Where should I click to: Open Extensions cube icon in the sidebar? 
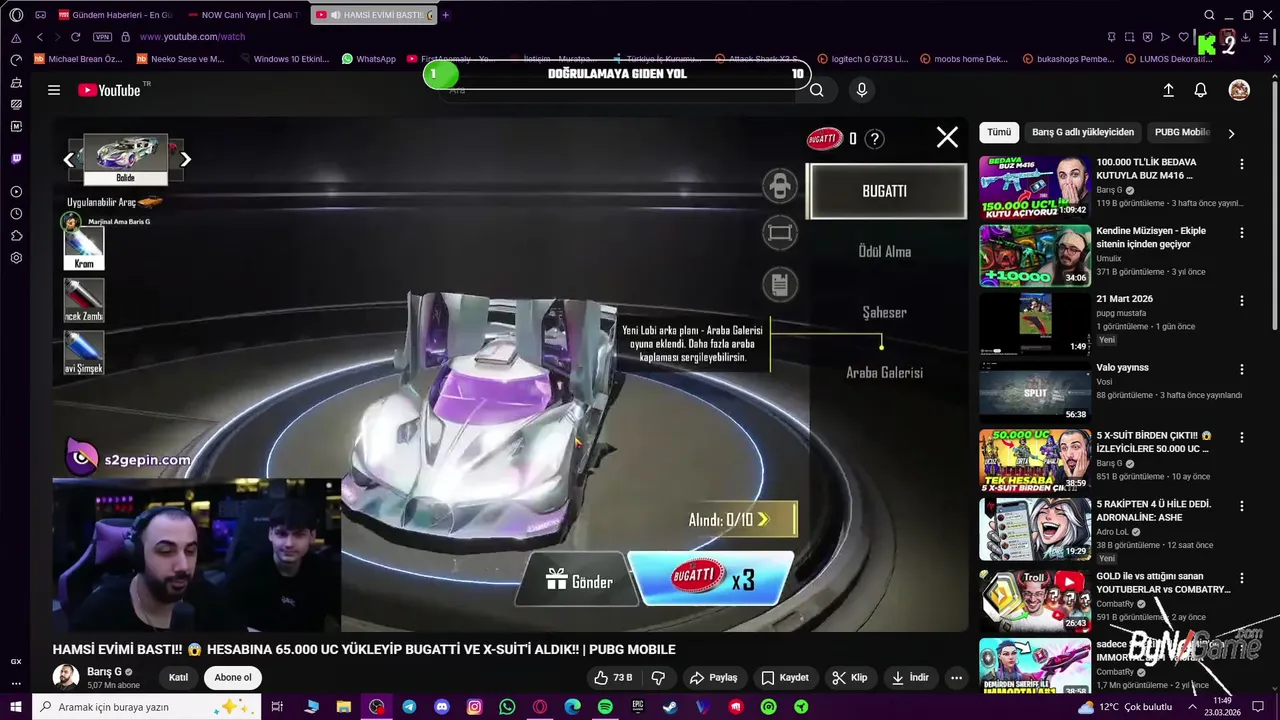click(16, 236)
